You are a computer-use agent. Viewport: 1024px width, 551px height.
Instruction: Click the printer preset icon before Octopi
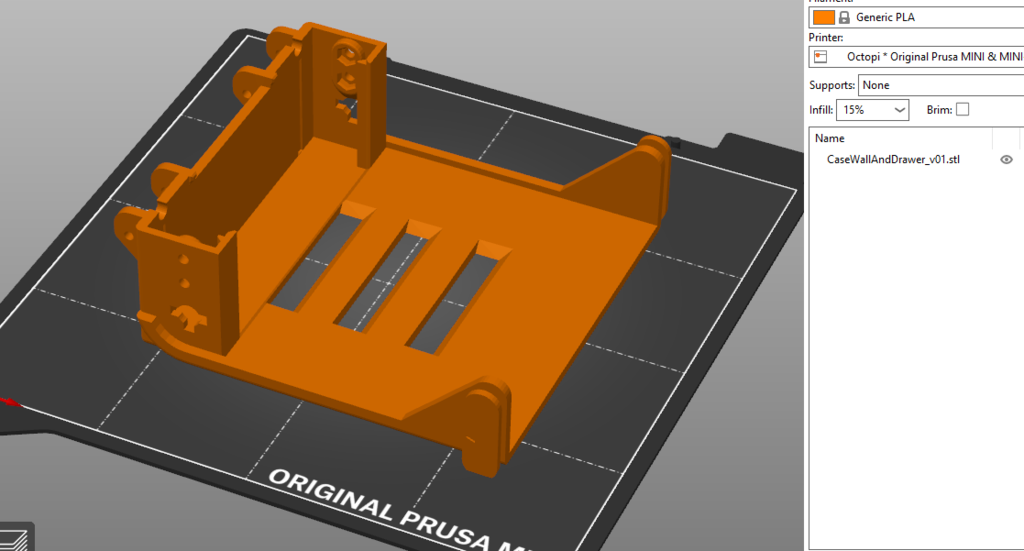tap(821, 57)
